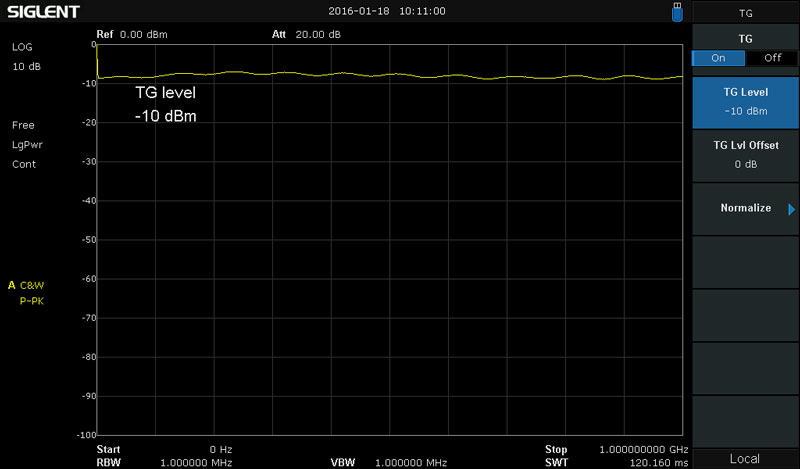The width and height of the screenshot is (800, 469).
Task: Click the P-PK detector label
Action: [x=32, y=300]
